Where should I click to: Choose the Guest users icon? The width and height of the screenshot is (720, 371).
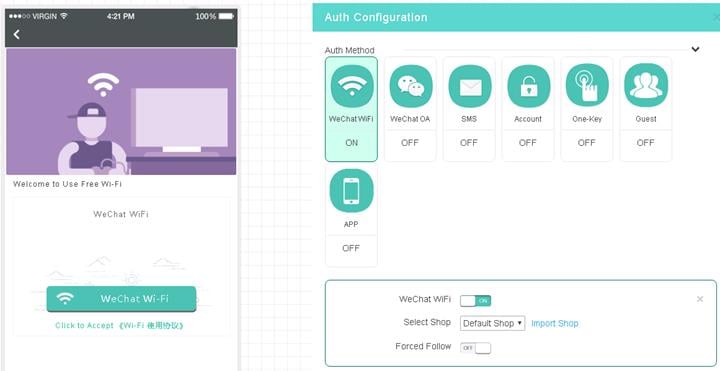[646, 85]
